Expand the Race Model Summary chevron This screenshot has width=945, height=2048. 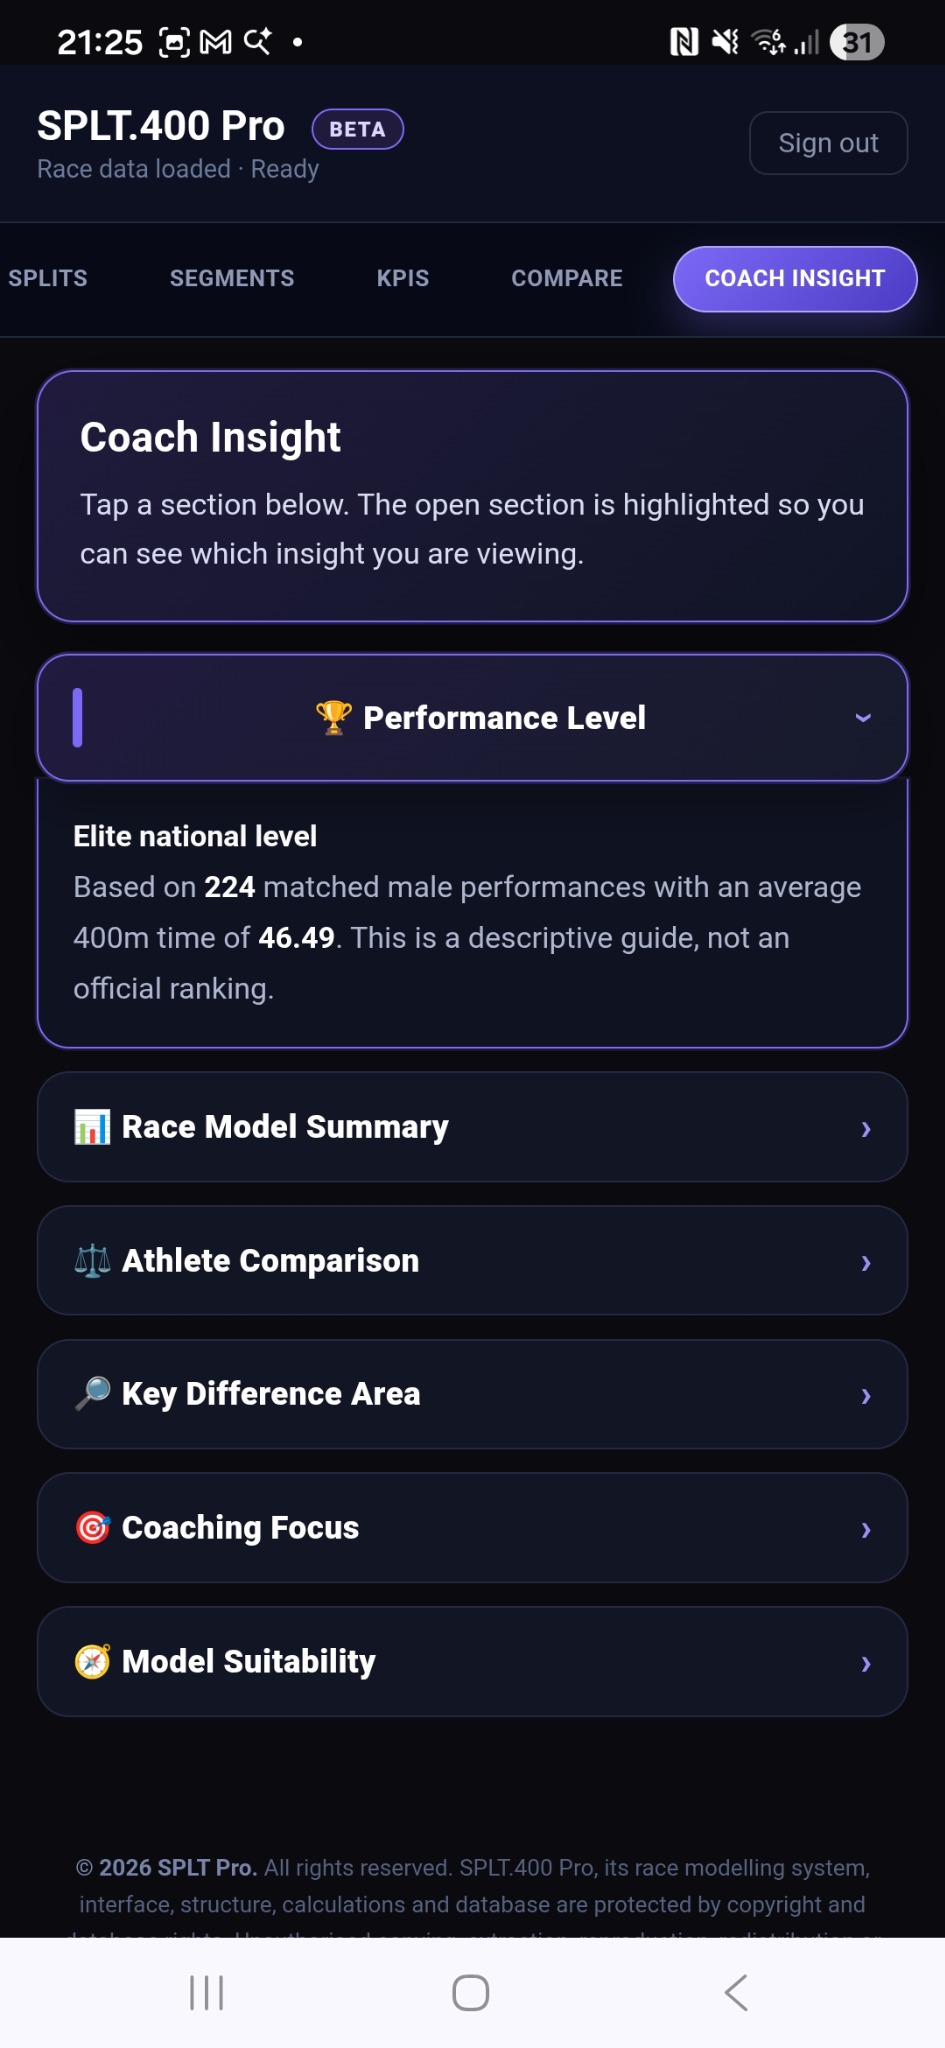(866, 1129)
